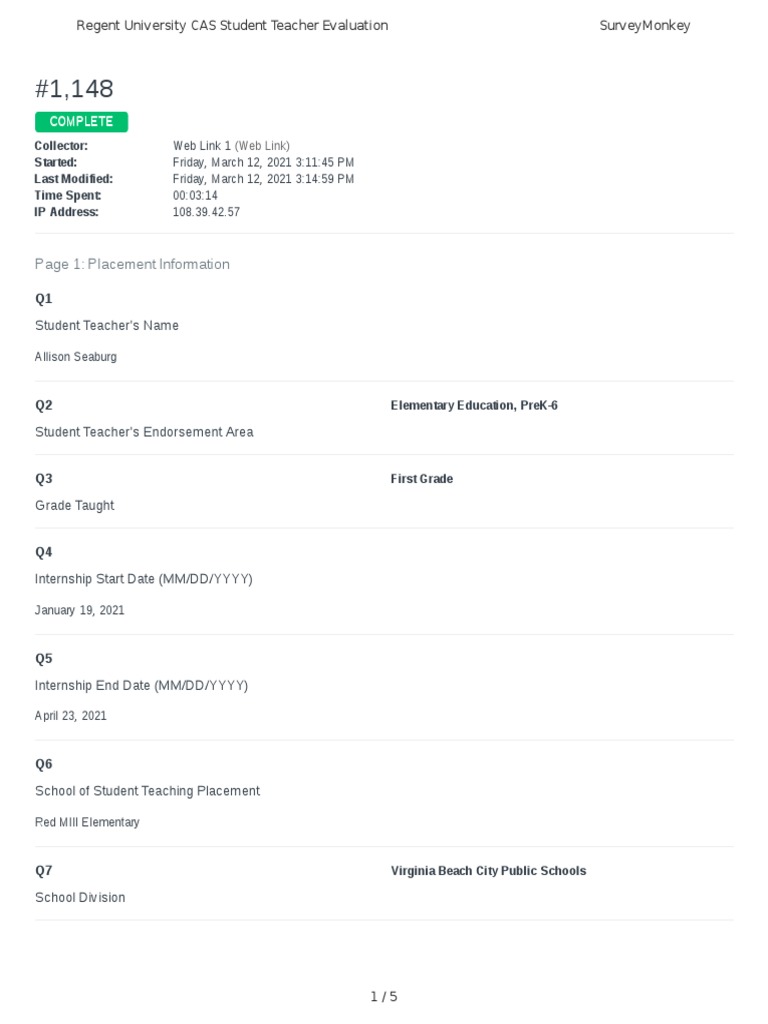
Task: Click the Red Mill Elementary answer
Action: [x=87, y=822]
